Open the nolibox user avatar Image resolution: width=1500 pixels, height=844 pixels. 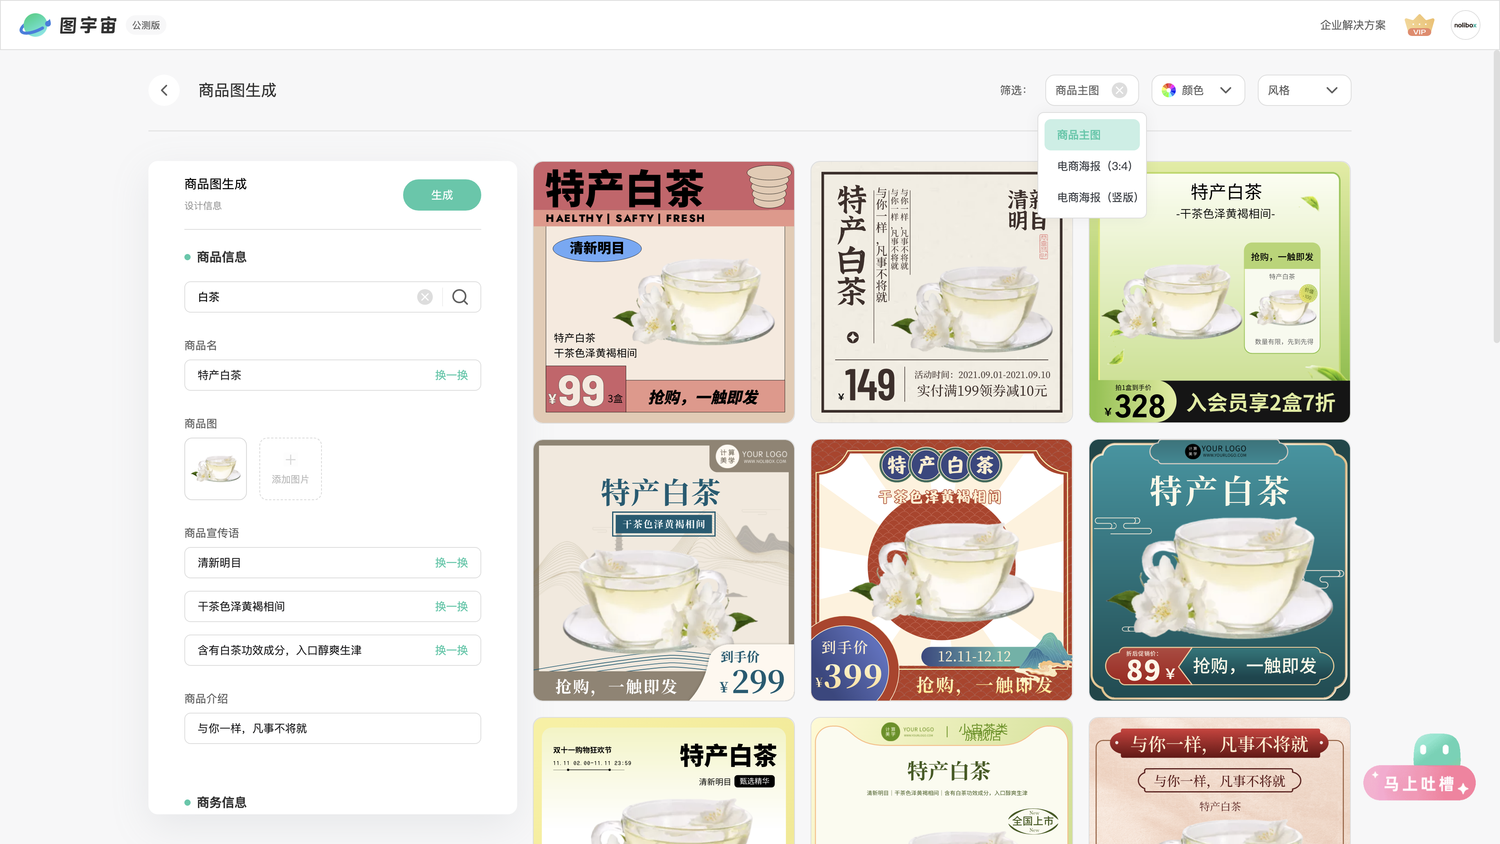[x=1465, y=25]
